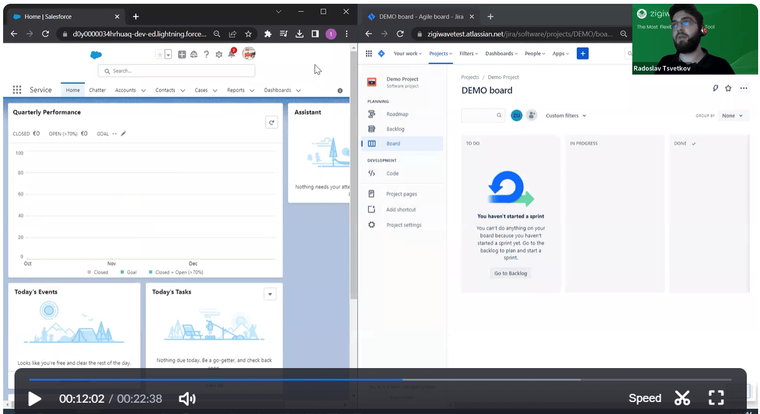Viewport: 760px width, 414px height.
Task: Open Salesforce setup gear icon
Action: tap(219, 55)
